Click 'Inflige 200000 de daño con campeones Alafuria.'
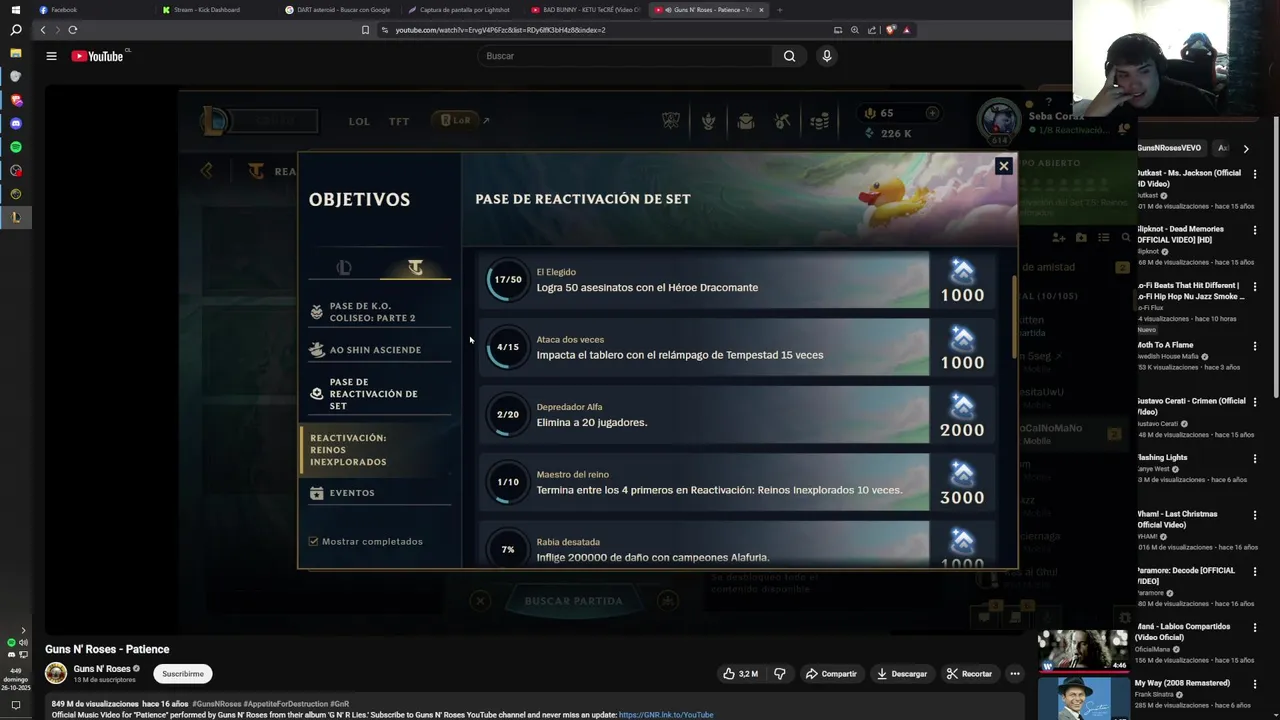The width and height of the screenshot is (1280, 720). click(x=653, y=558)
